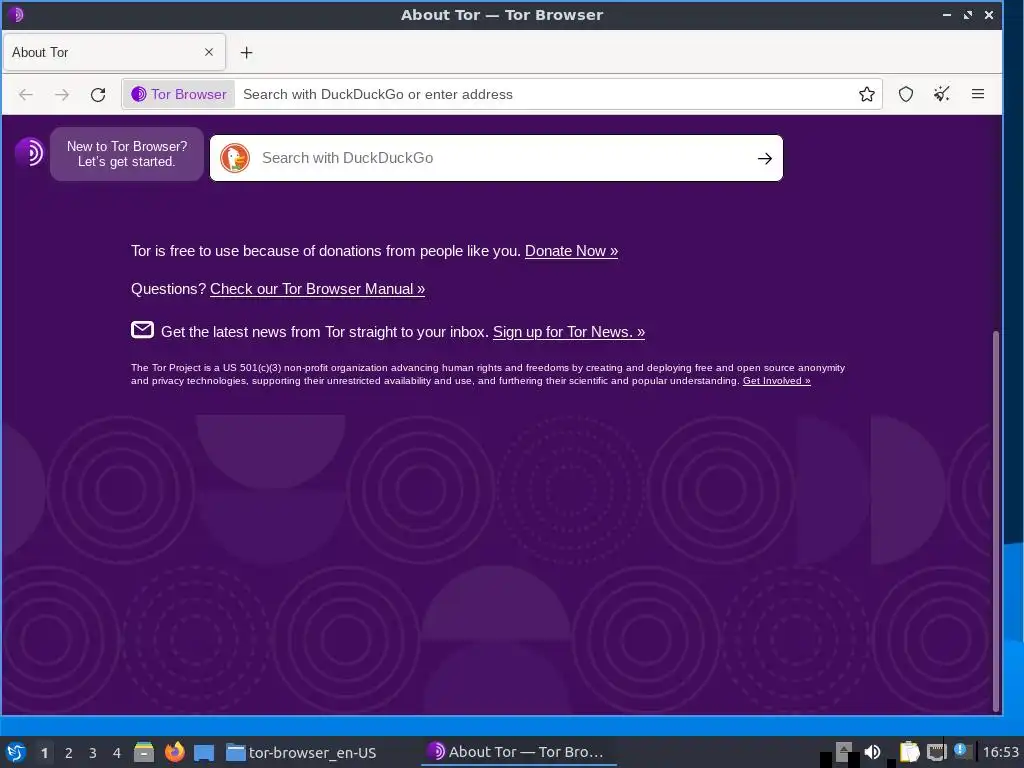Click the show desktop icon in the taskbar
The image size is (1024, 768).
(x=204, y=752)
